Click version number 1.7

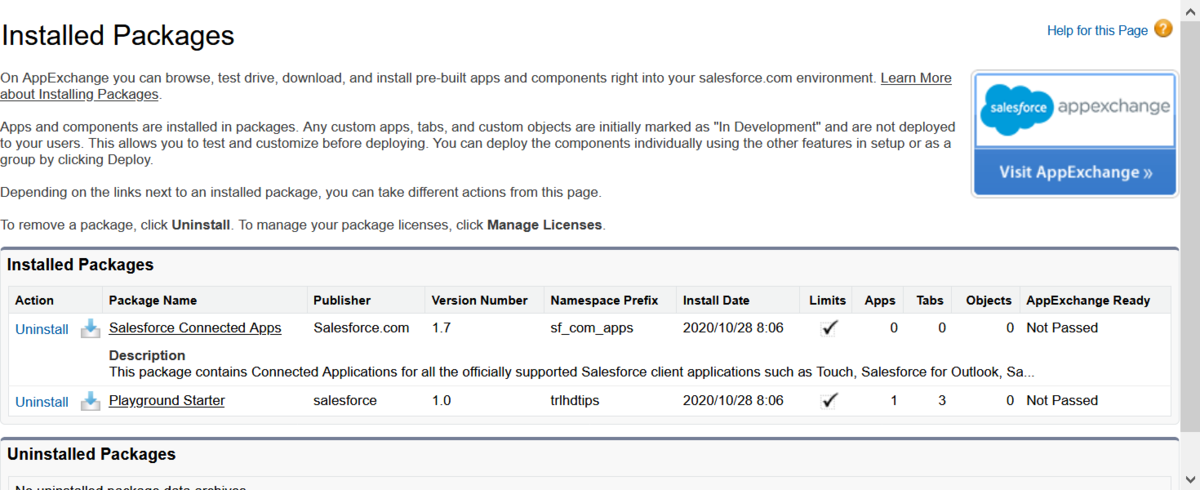[441, 328]
